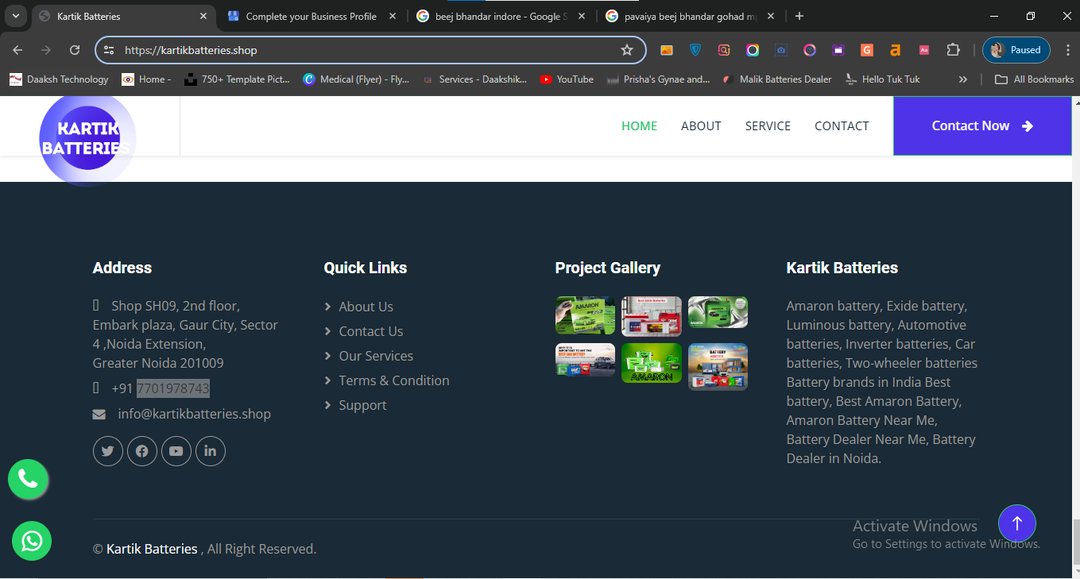The image size is (1080, 579).
Task: Open the Our Services quick link
Action: [375, 356]
